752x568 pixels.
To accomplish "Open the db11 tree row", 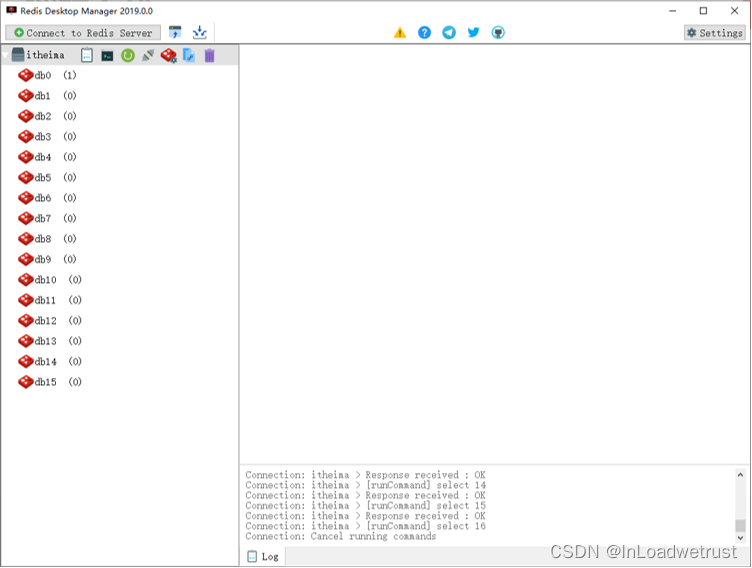I will coord(119,300).
